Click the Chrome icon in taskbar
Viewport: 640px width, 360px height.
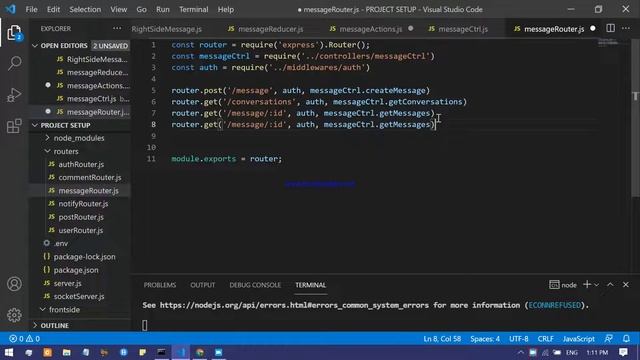(x=200, y=352)
